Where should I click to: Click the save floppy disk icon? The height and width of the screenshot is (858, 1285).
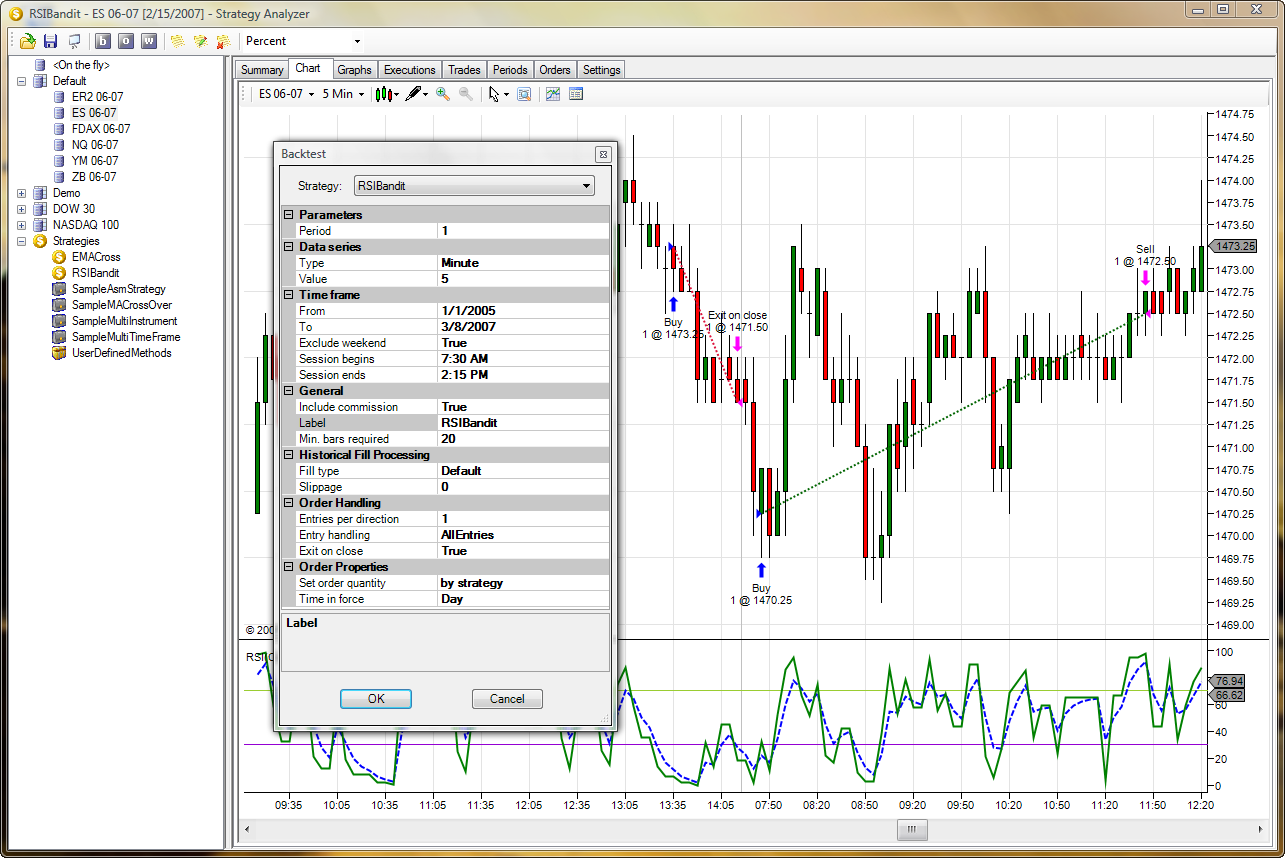coord(50,41)
